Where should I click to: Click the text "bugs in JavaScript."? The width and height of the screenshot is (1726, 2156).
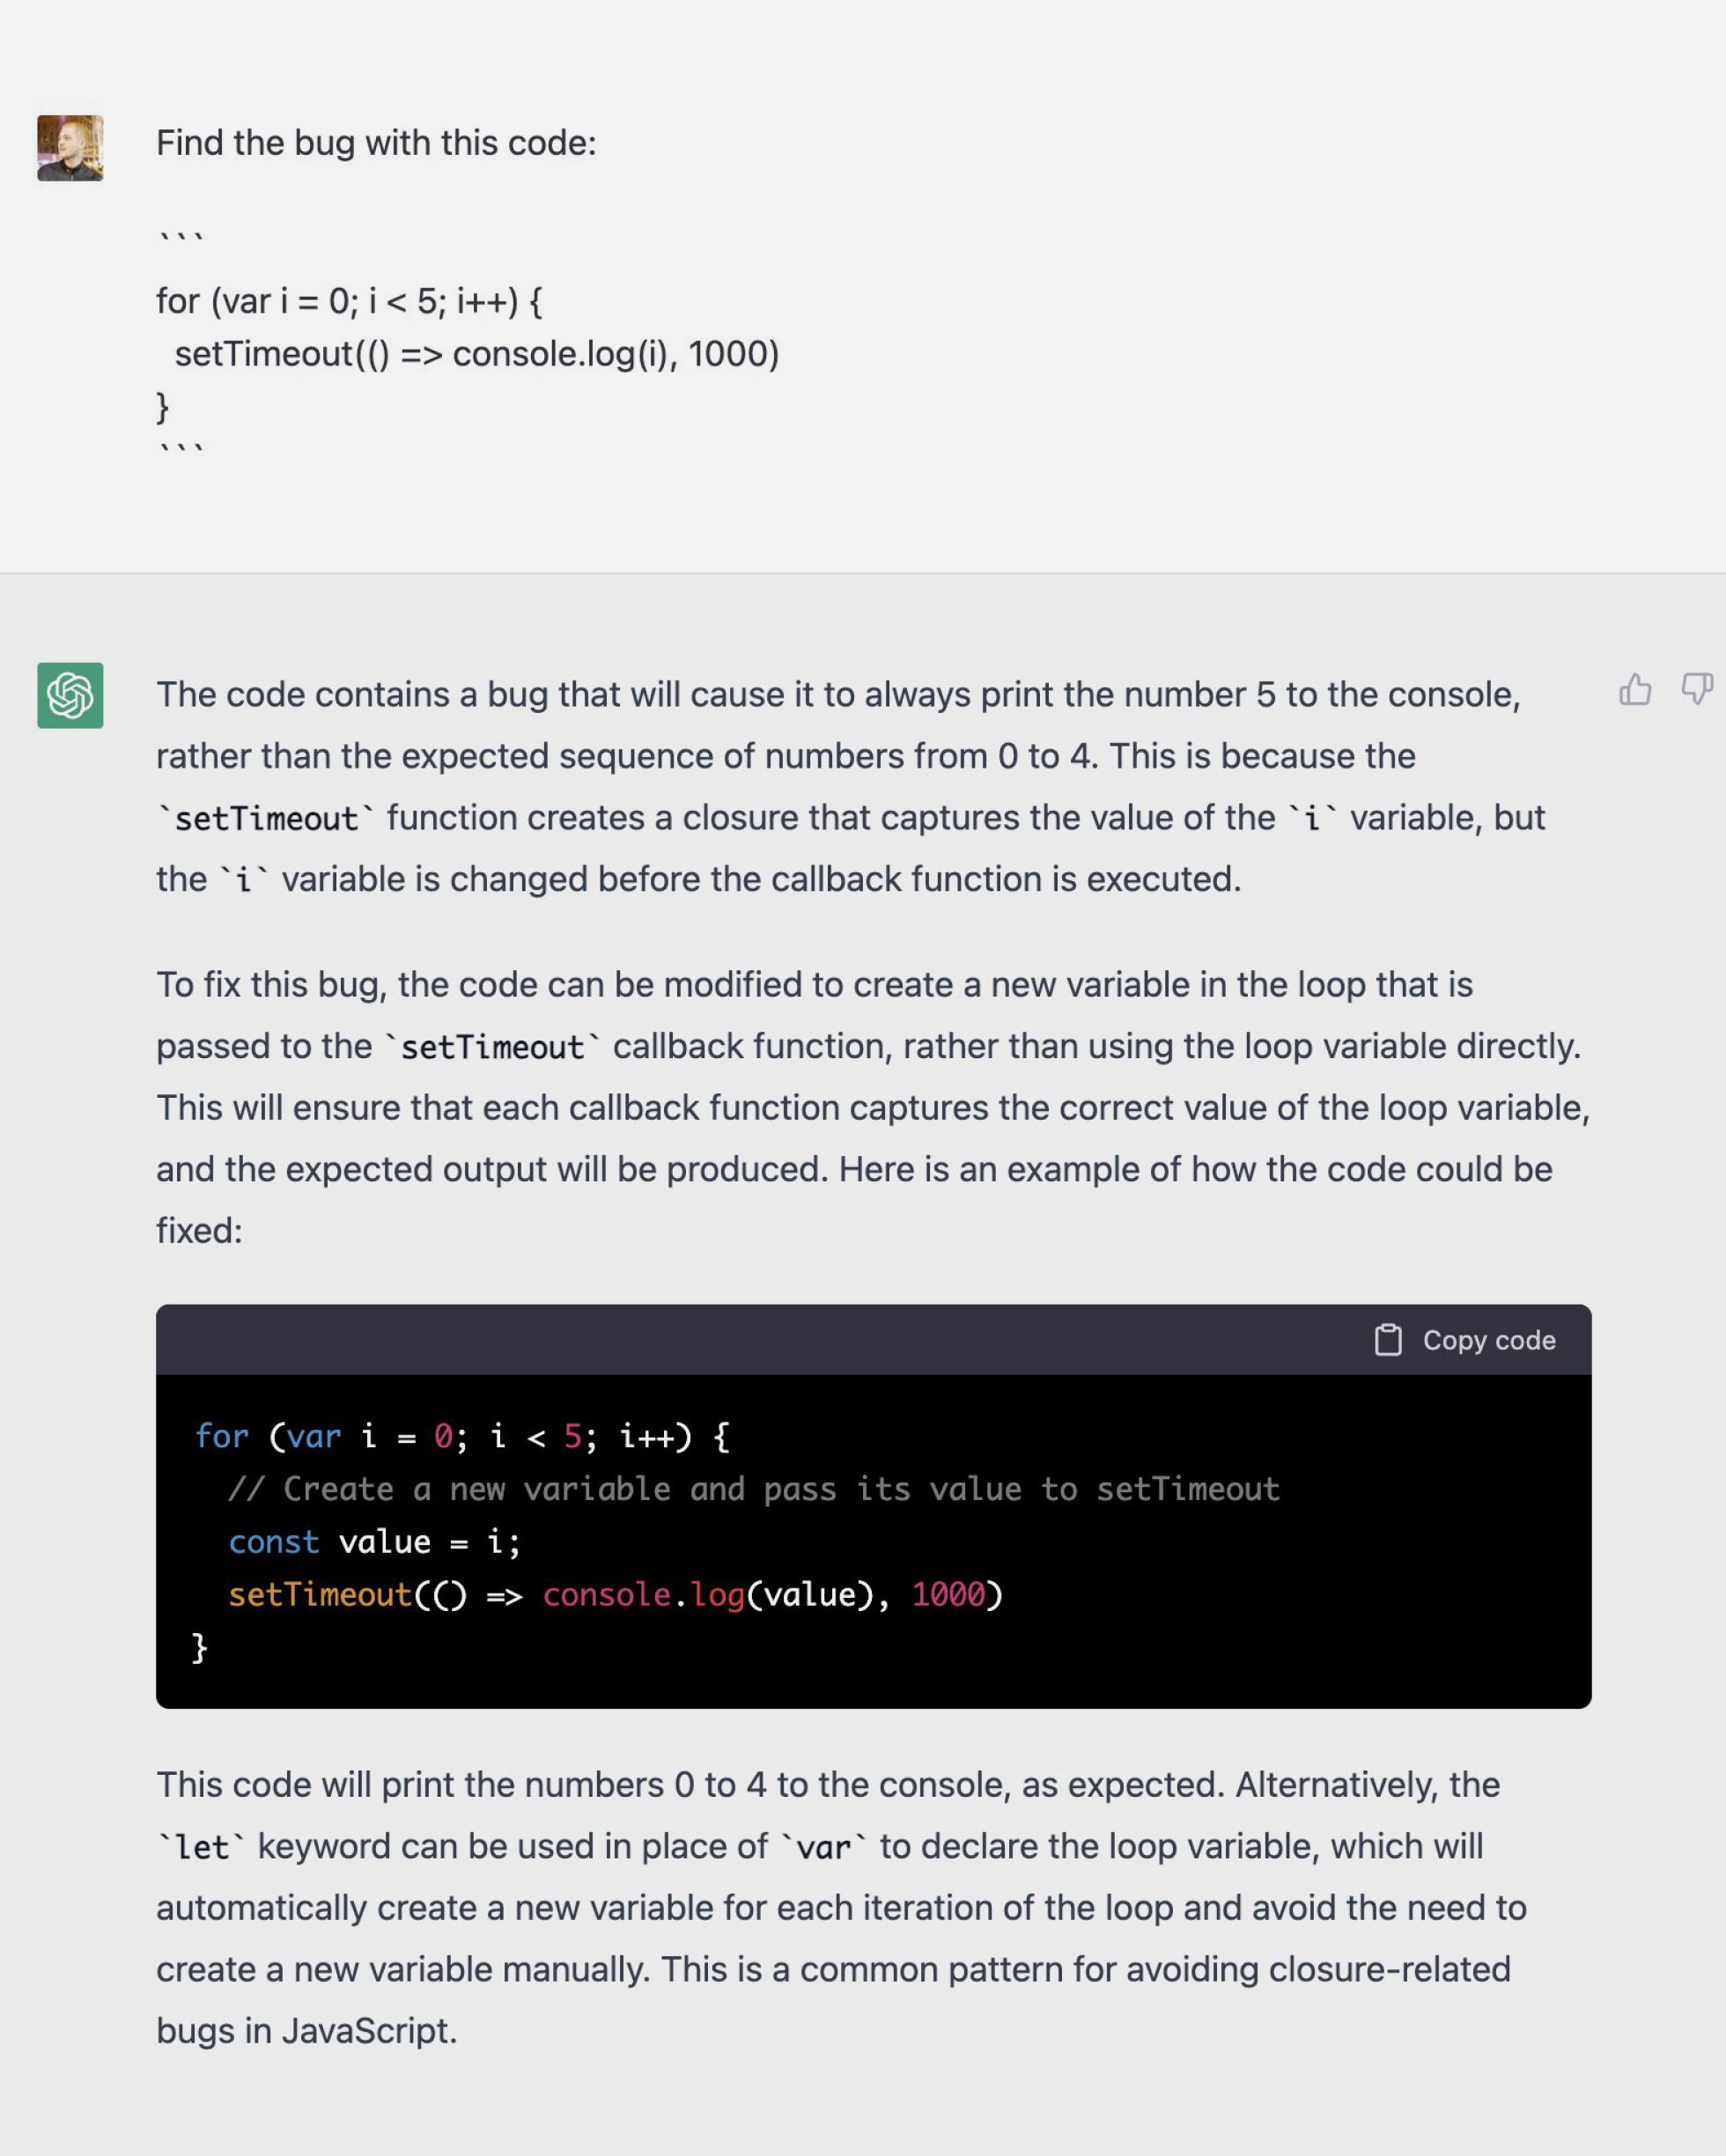tap(307, 2031)
